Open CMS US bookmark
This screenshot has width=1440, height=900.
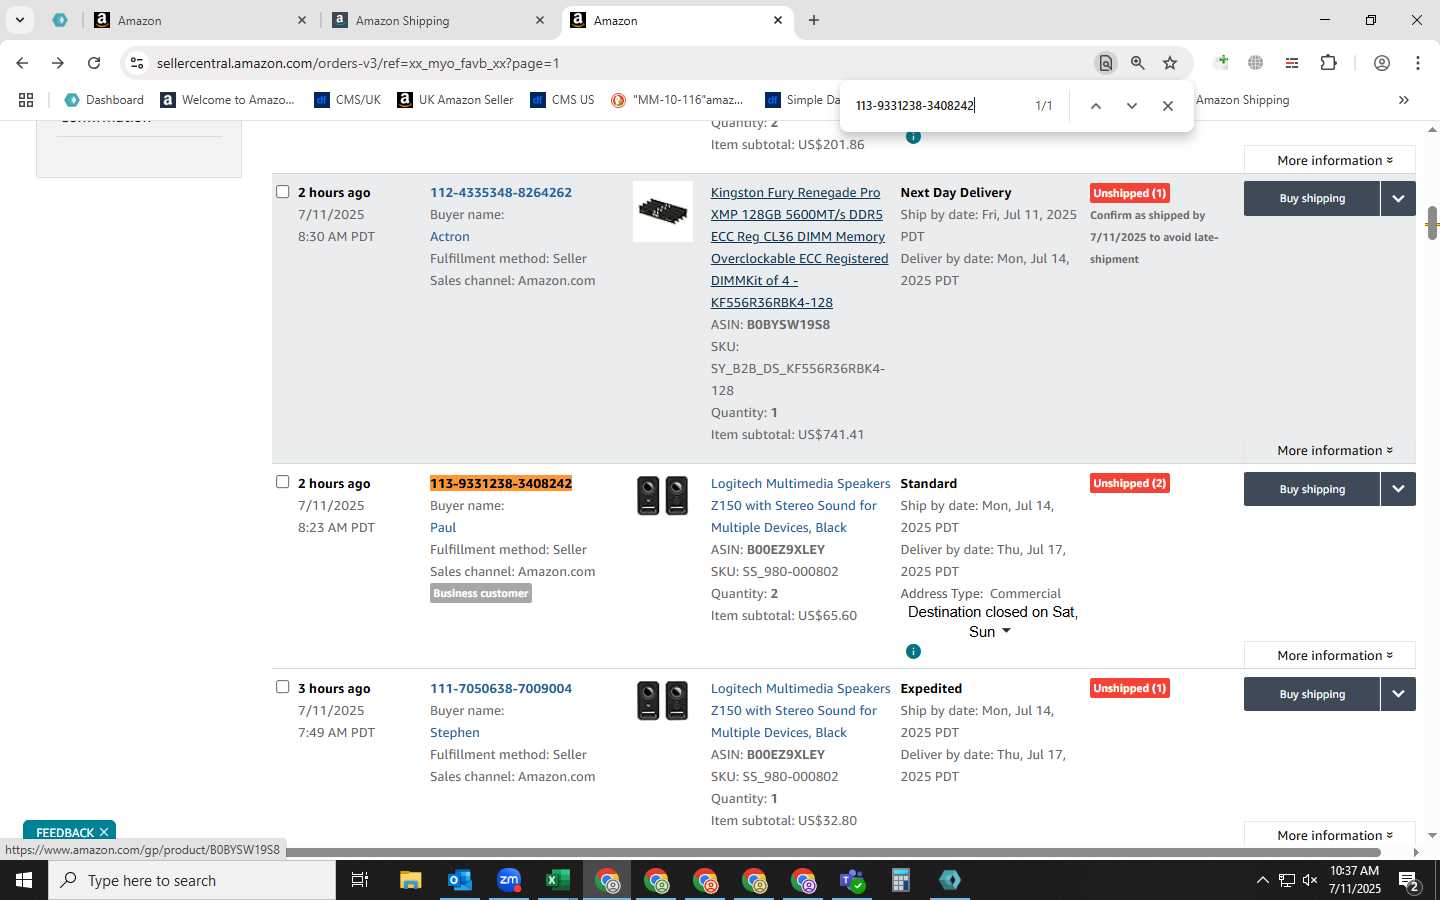coord(562,100)
